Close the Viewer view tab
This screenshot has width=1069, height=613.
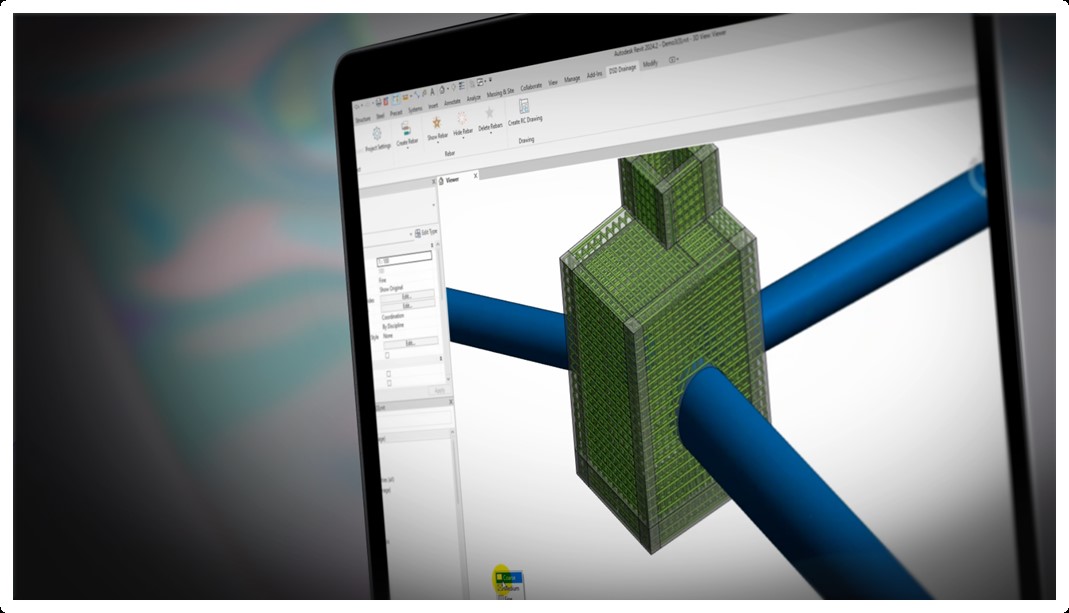pos(475,176)
